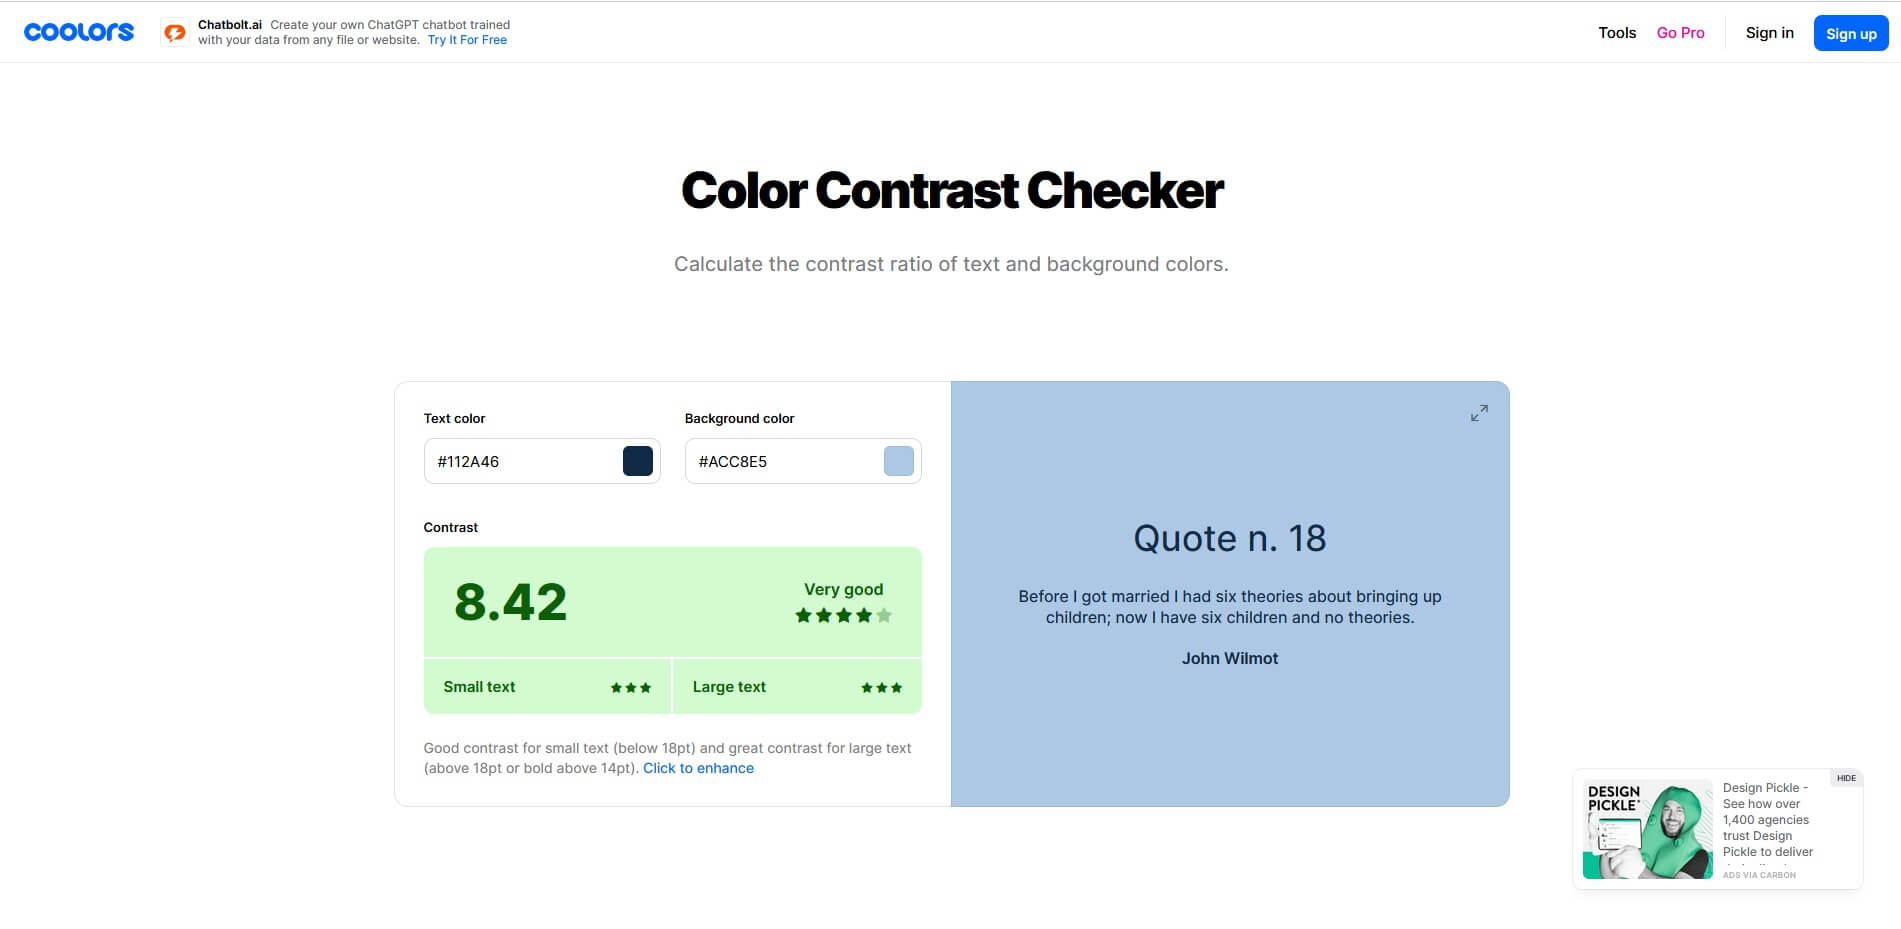Viewport: 1901px width, 929px height.
Task: Click the Click to enhance link
Action: pos(698,768)
